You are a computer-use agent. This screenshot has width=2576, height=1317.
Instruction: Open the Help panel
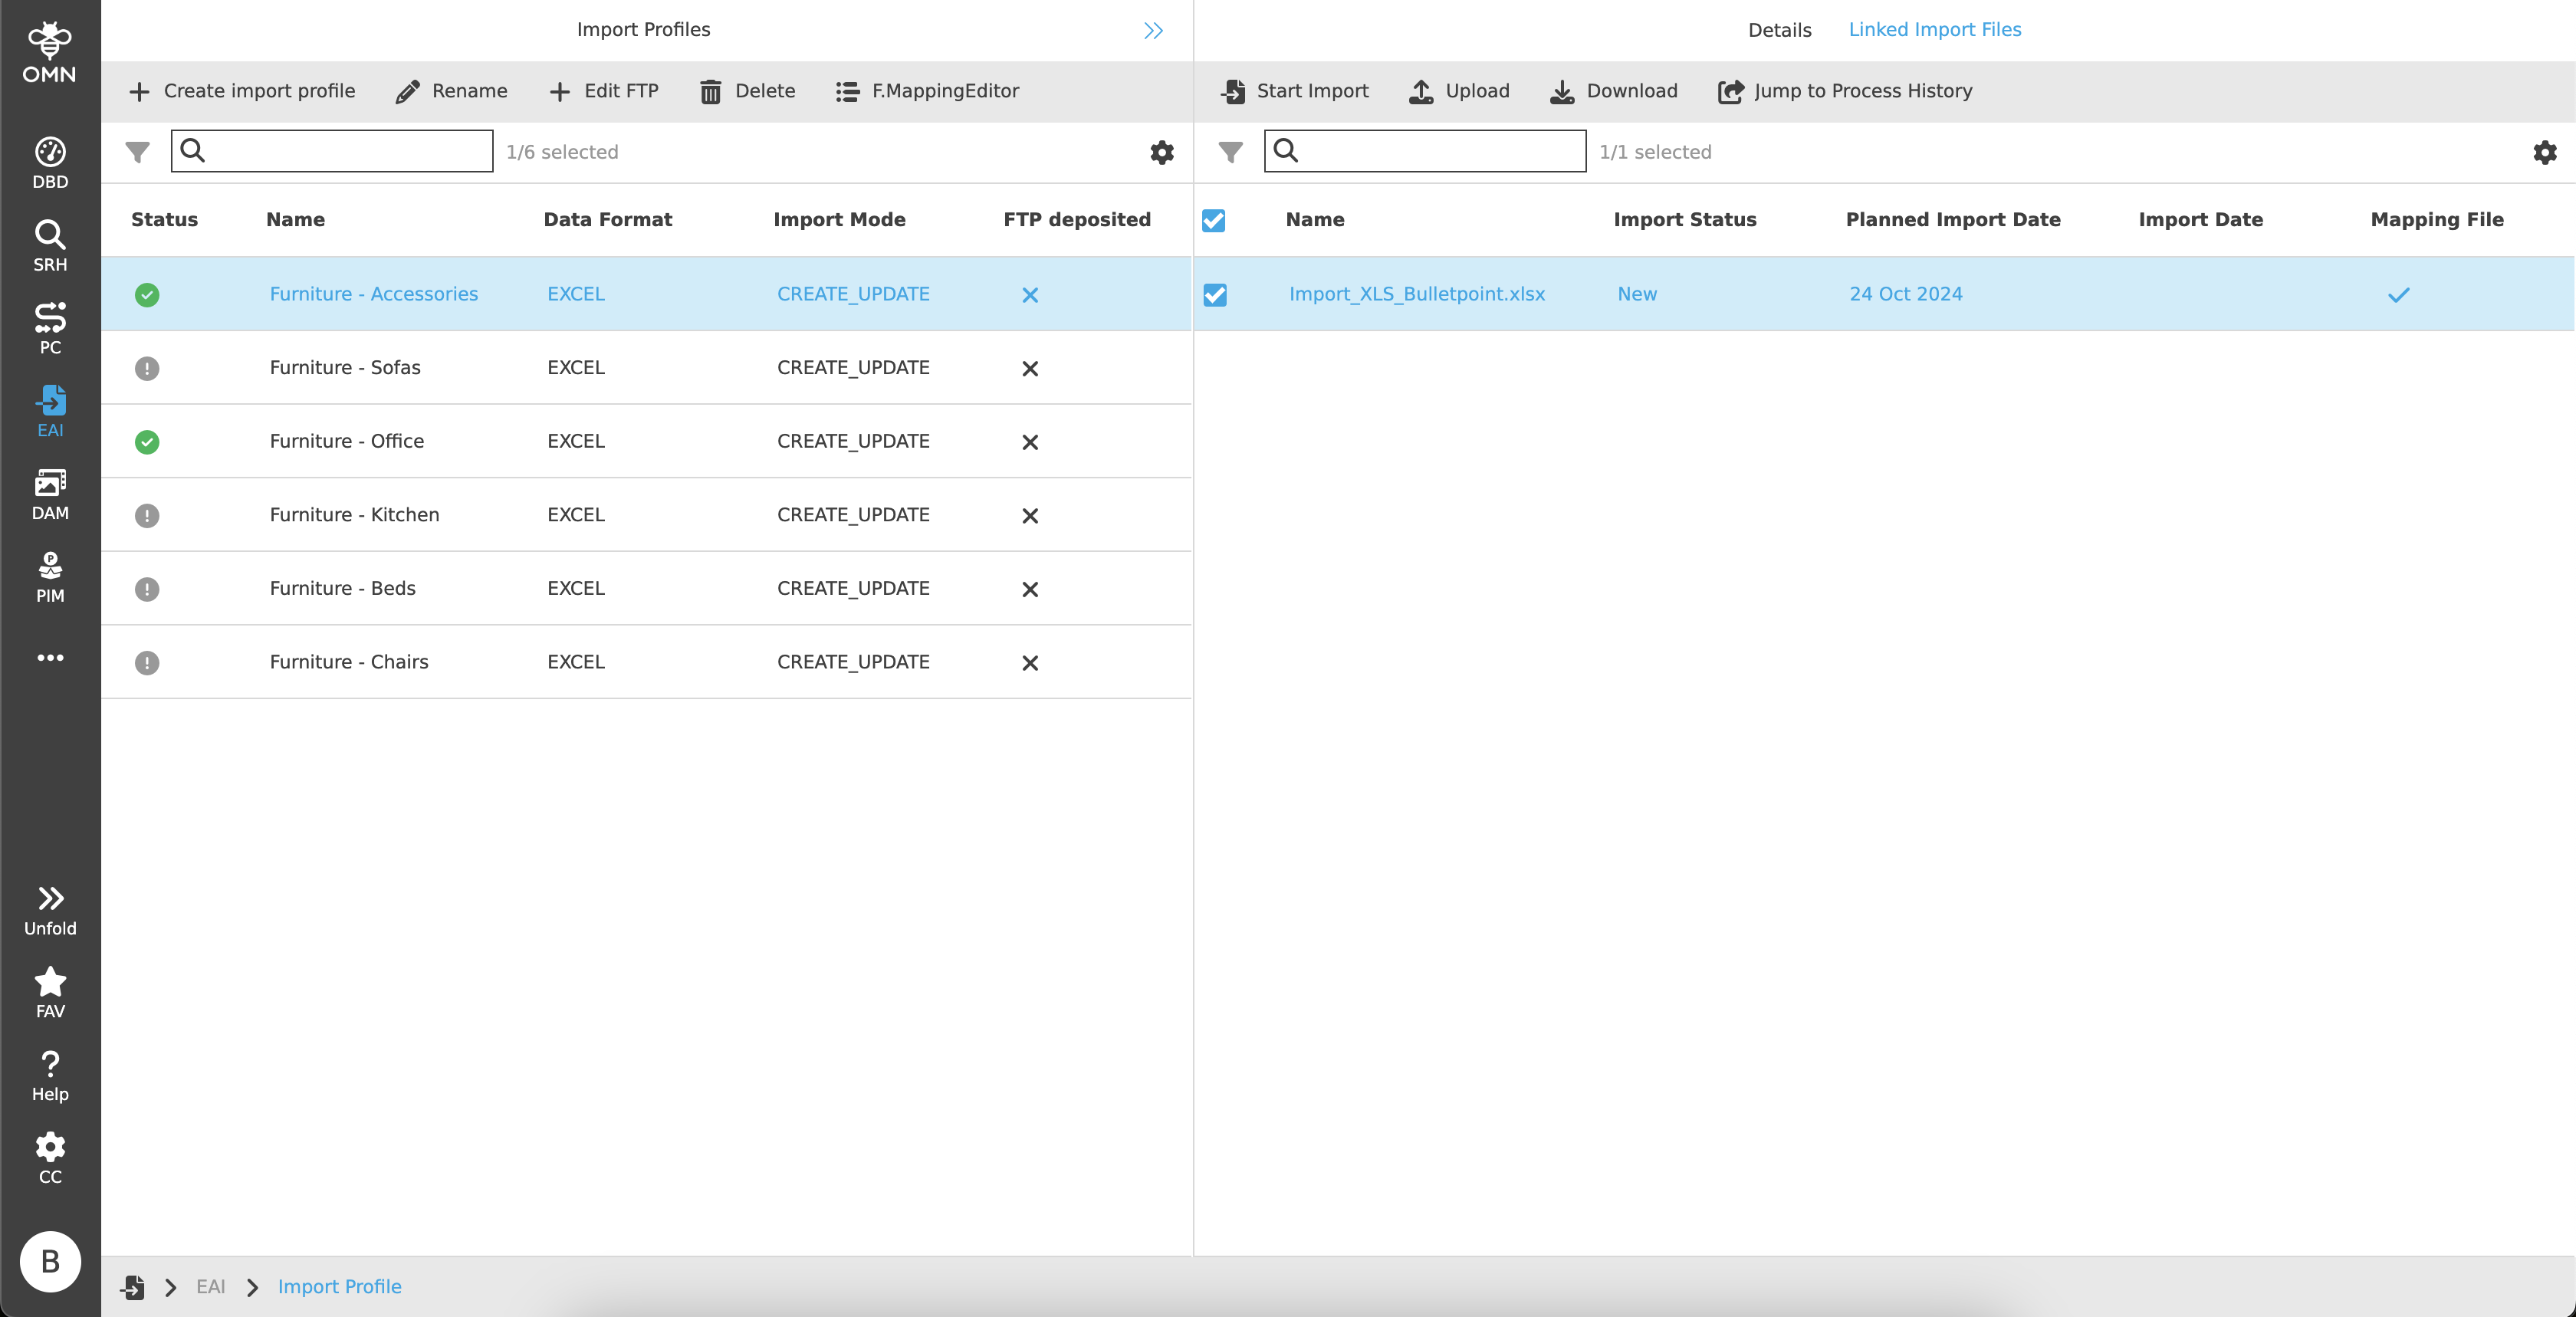[49, 1072]
